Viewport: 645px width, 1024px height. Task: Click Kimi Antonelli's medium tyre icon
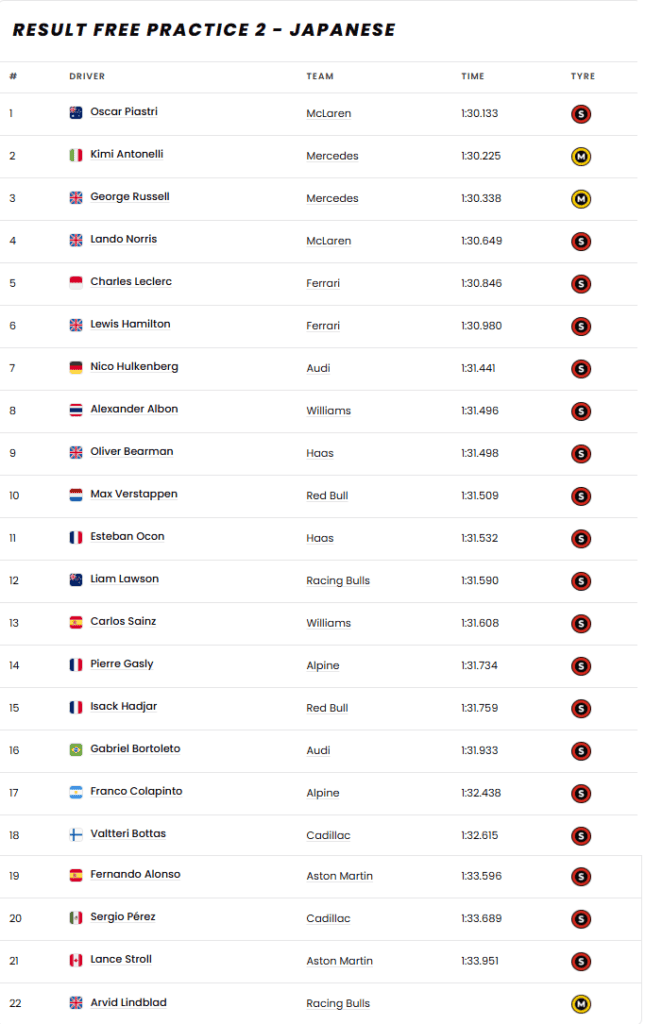[x=581, y=156]
